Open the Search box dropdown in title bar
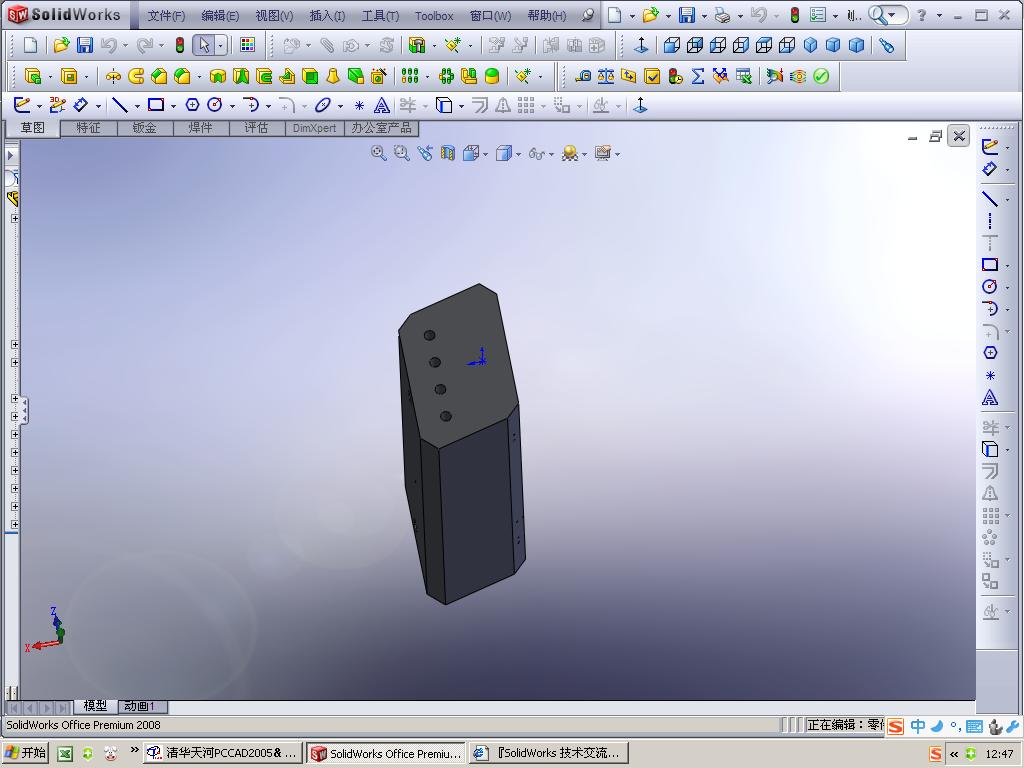 pyautogui.click(x=891, y=15)
